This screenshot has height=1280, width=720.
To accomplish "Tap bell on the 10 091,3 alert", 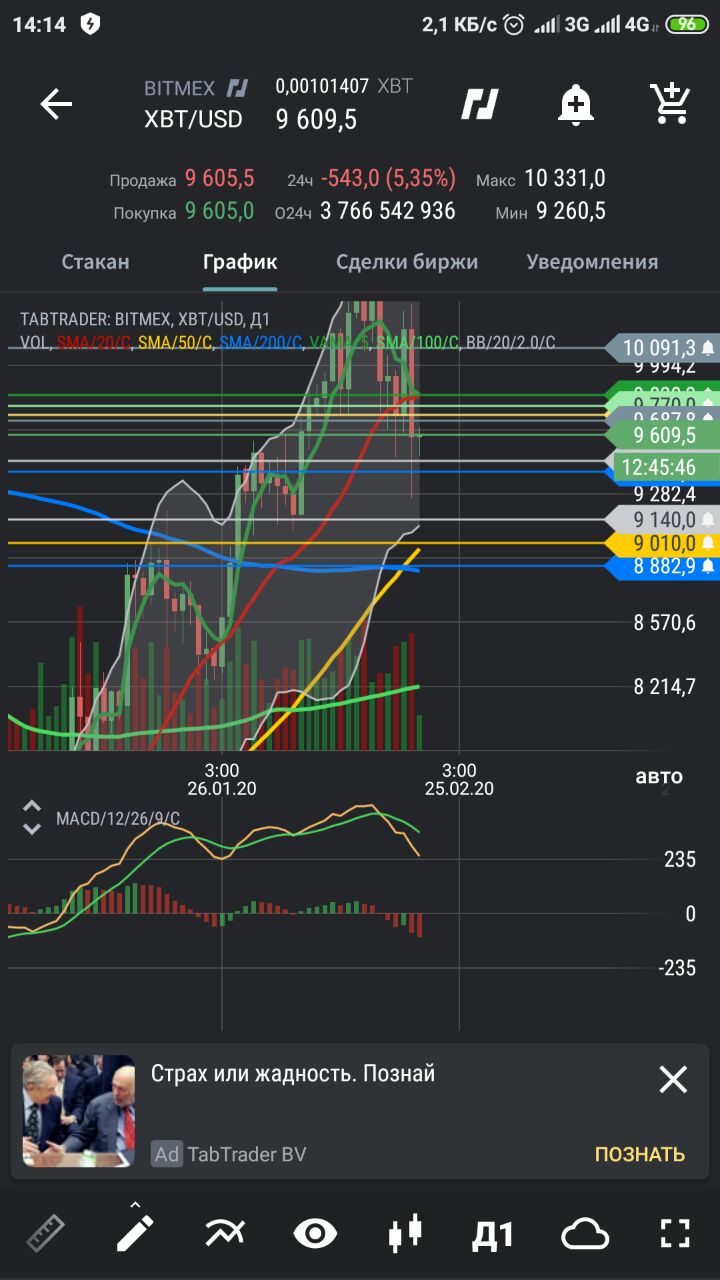I will [708, 348].
